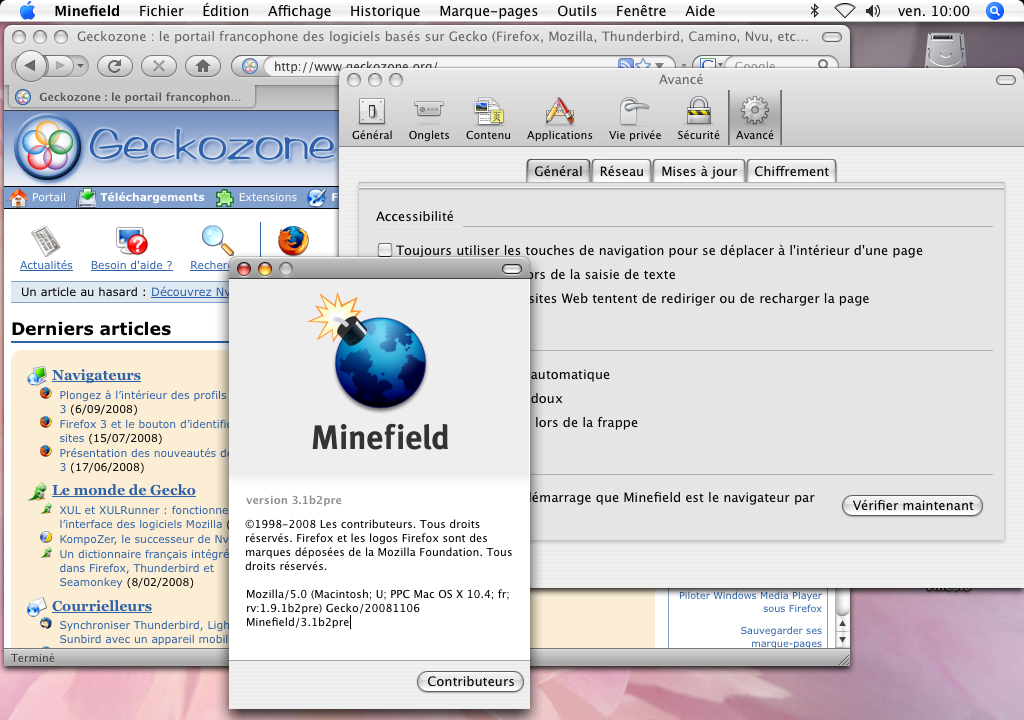Image resolution: width=1024 pixels, height=720 pixels.
Task: Open the Historique menu
Action: [x=385, y=10]
